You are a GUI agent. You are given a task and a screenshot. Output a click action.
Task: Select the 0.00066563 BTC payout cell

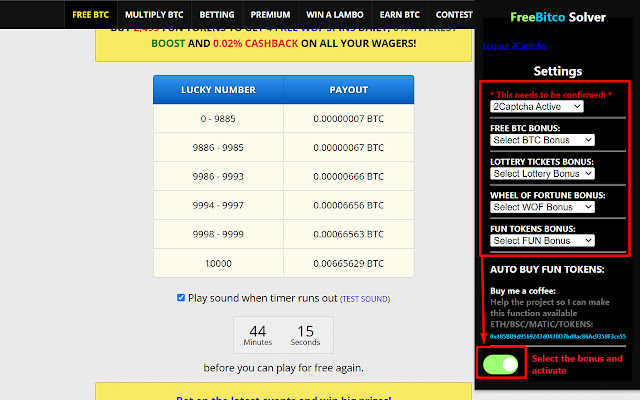pyautogui.click(x=349, y=234)
